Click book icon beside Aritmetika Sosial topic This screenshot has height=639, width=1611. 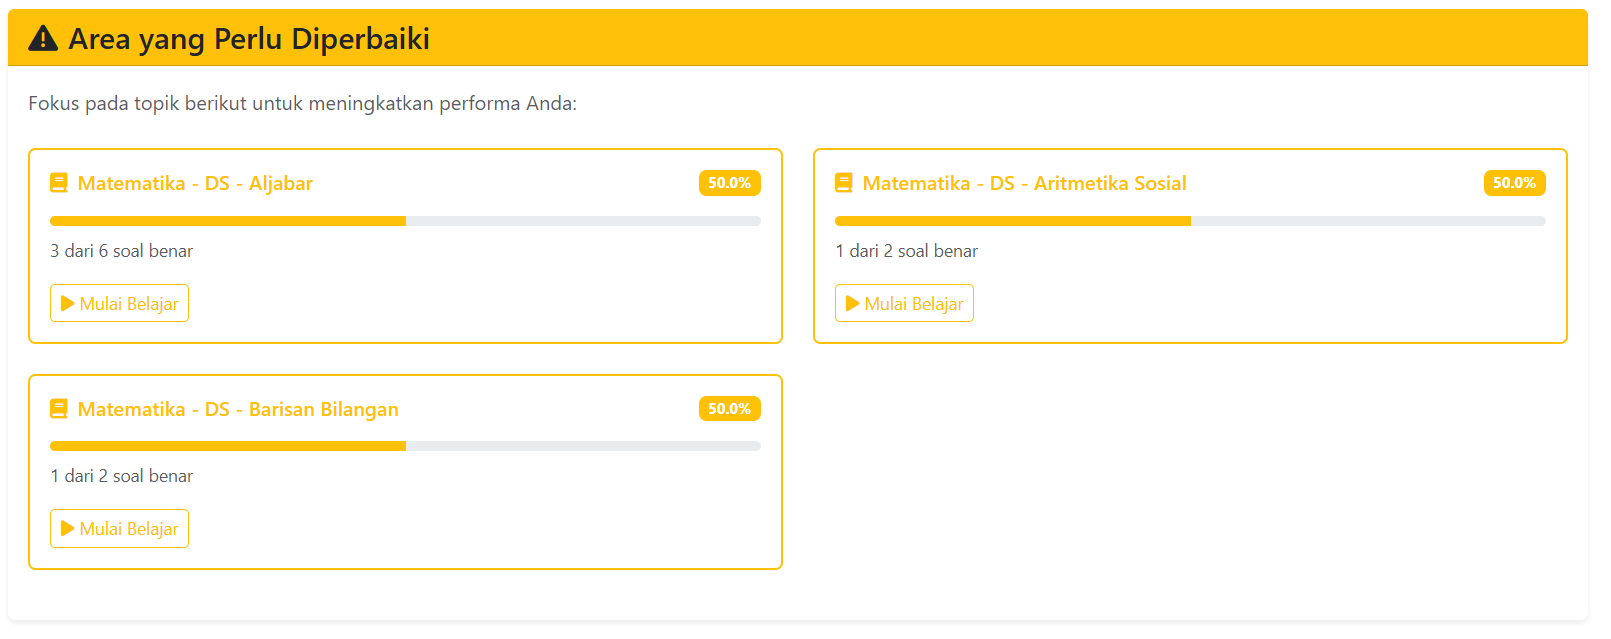tap(844, 183)
